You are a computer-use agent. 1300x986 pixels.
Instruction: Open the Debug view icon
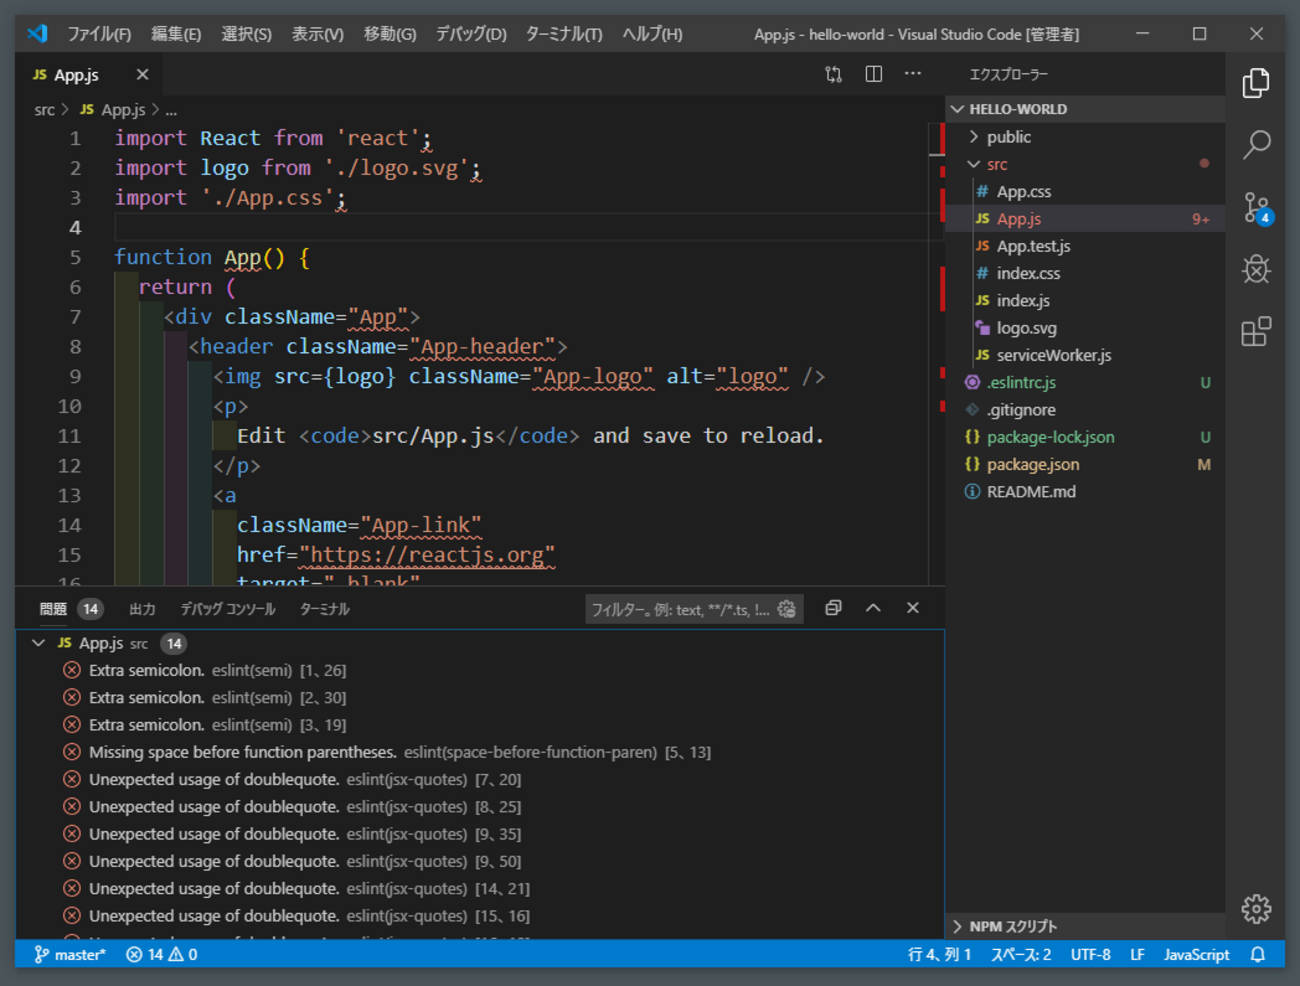pos(1256,269)
